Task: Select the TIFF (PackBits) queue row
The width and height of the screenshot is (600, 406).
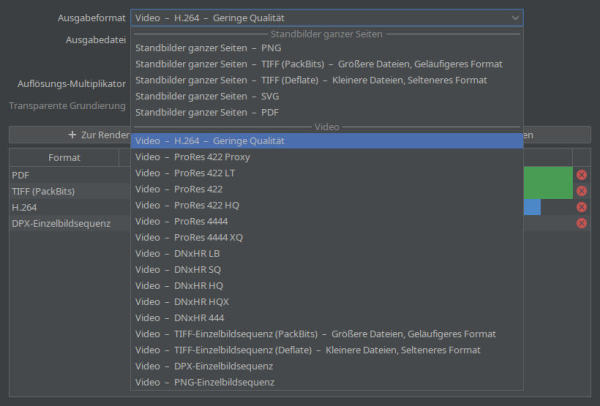Action: [x=70, y=191]
